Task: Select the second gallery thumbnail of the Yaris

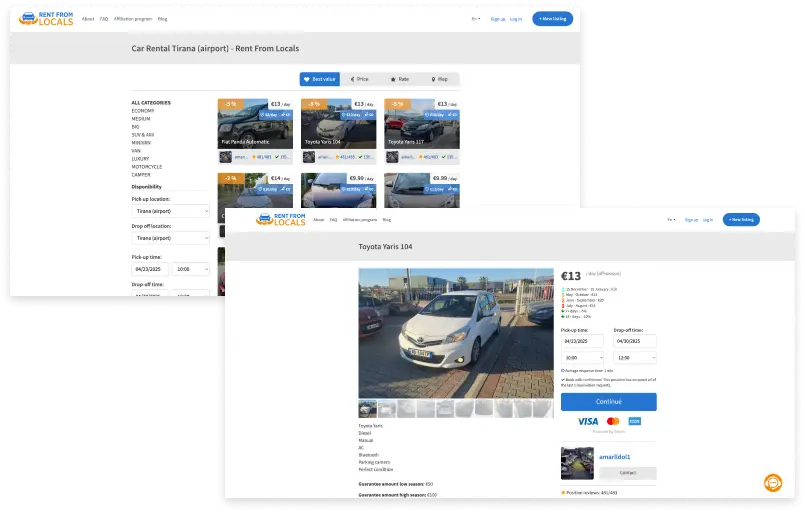Action: click(387, 409)
